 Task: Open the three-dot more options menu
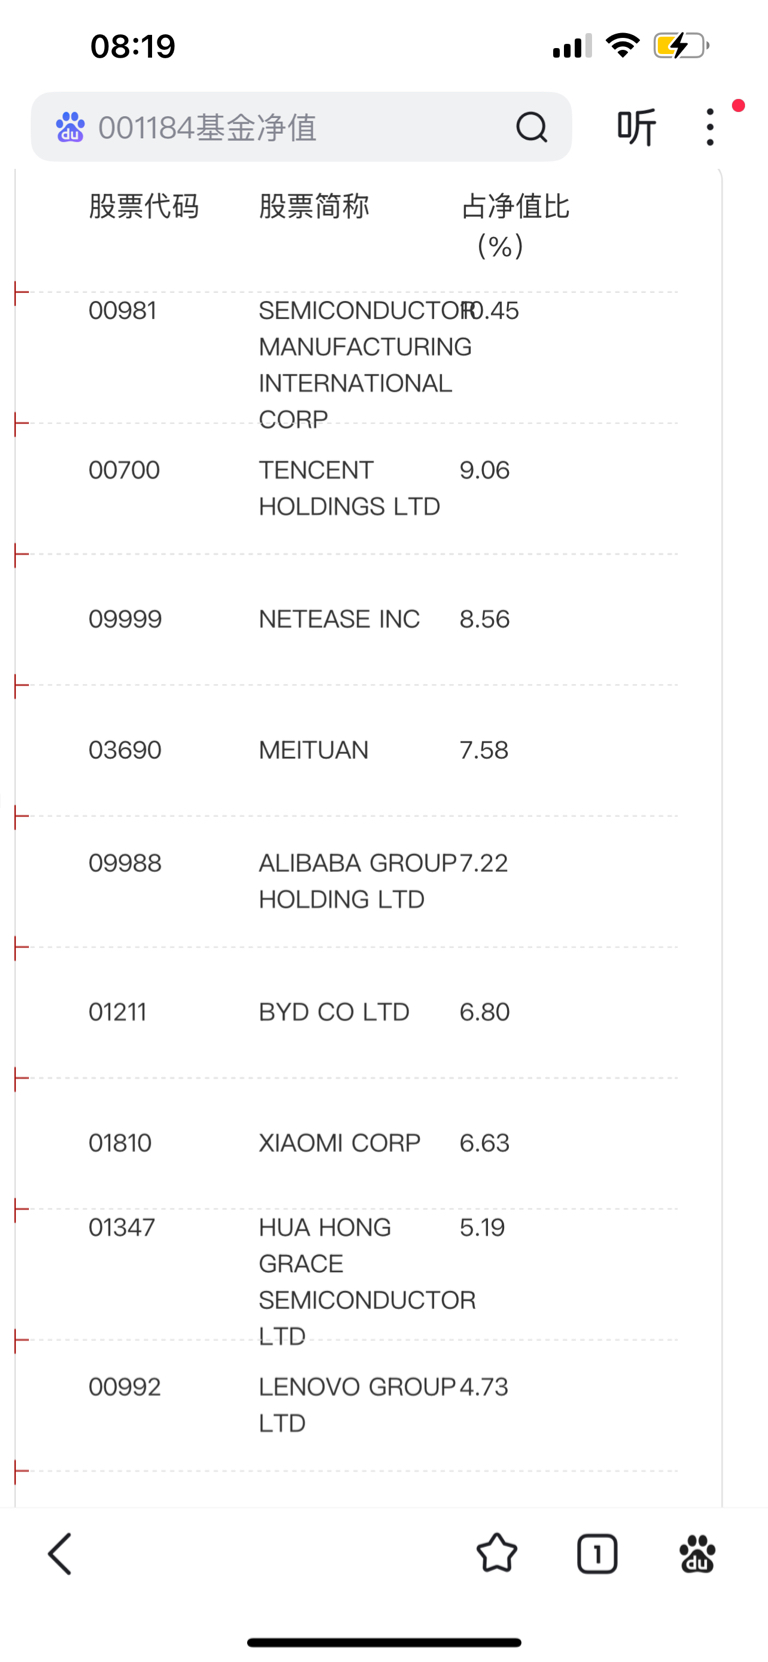pyautogui.click(x=710, y=127)
